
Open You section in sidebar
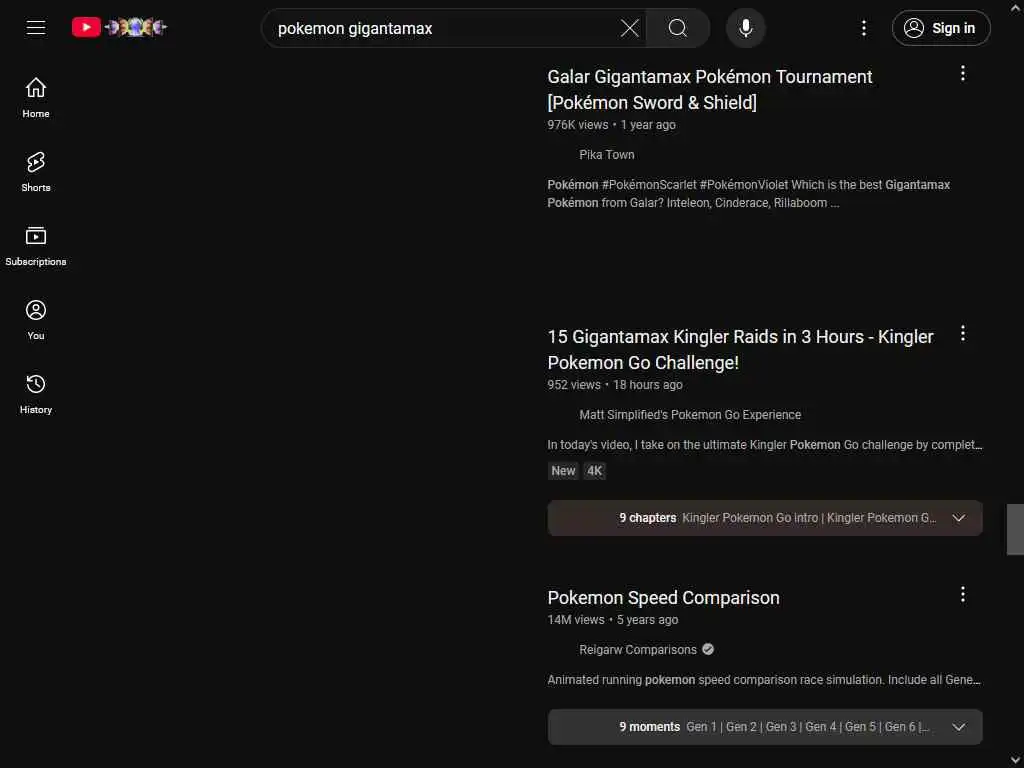(36, 320)
